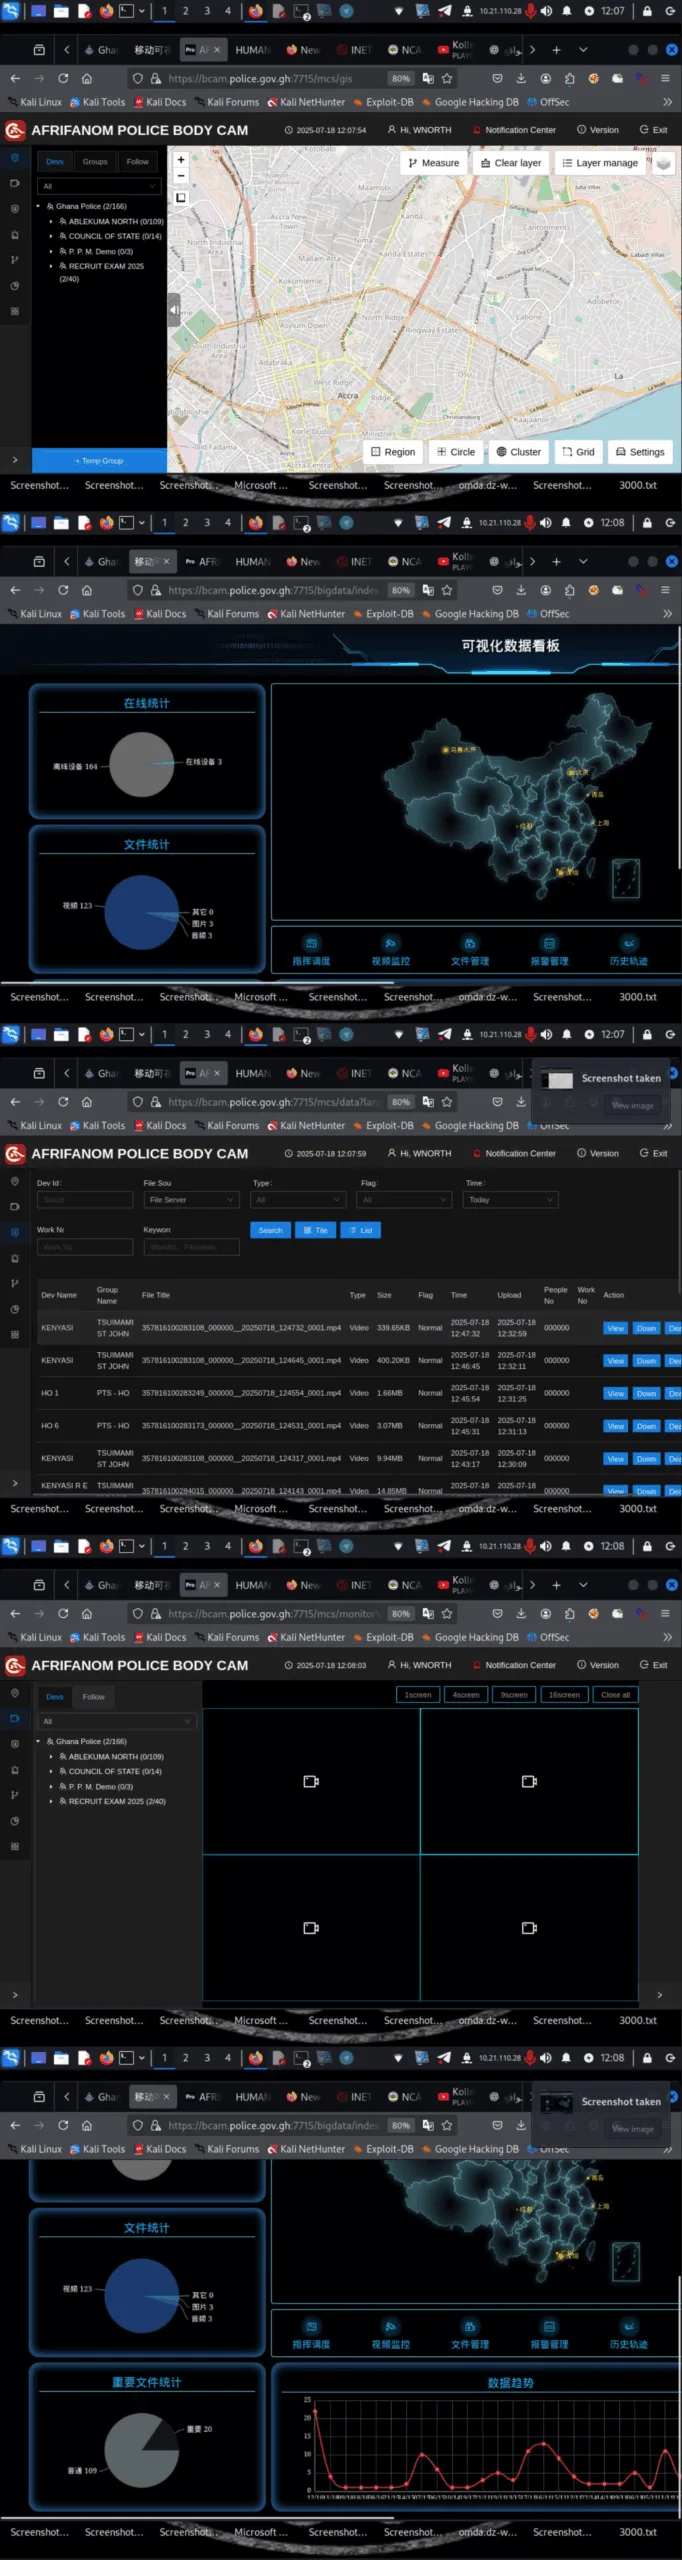Open the Follow tab on the monitor page

tap(93, 1697)
